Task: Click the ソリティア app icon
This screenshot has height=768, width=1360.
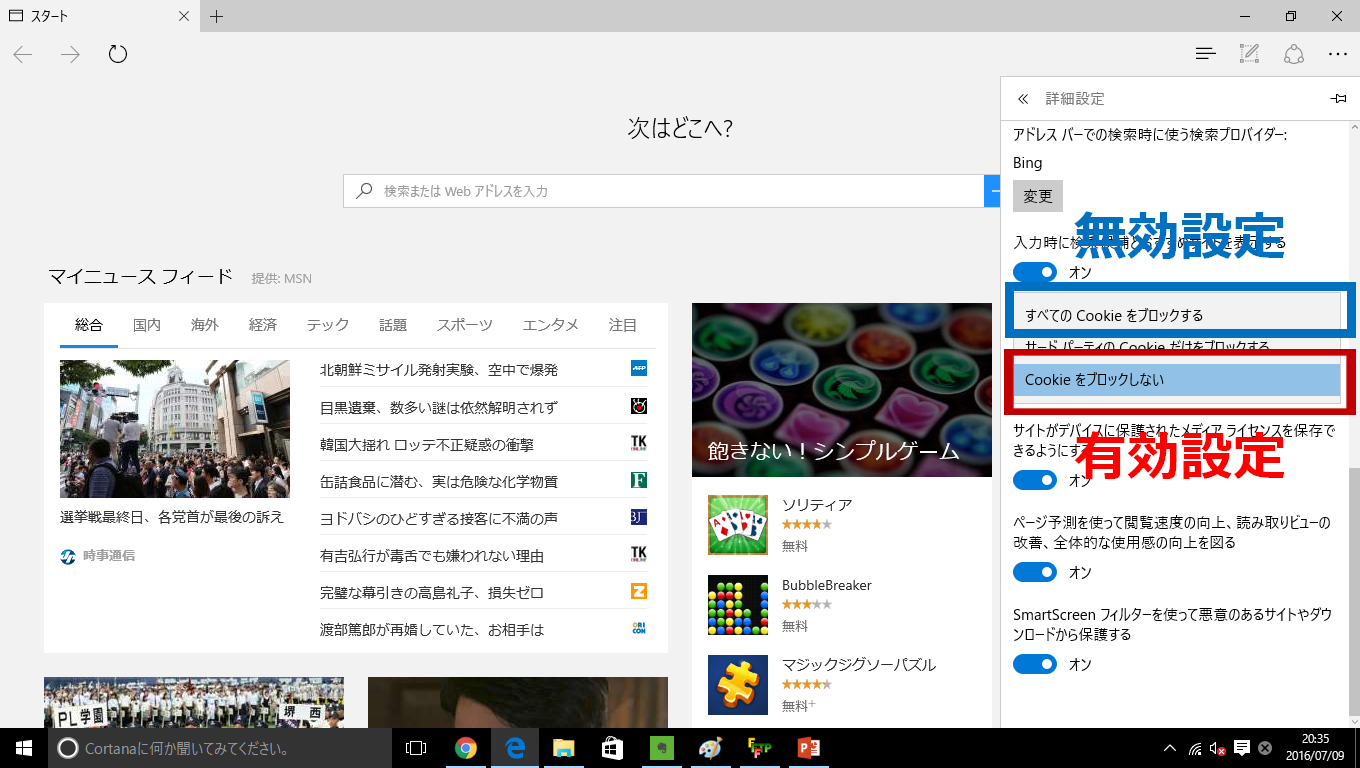Action: (738, 525)
